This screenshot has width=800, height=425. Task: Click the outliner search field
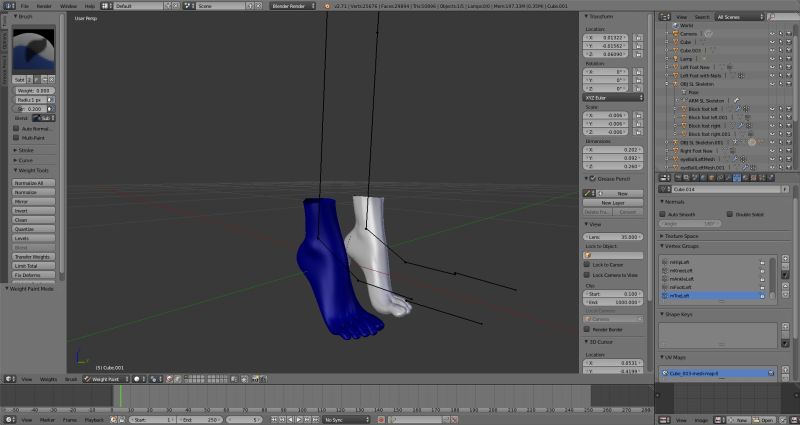[x=783, y=17]
